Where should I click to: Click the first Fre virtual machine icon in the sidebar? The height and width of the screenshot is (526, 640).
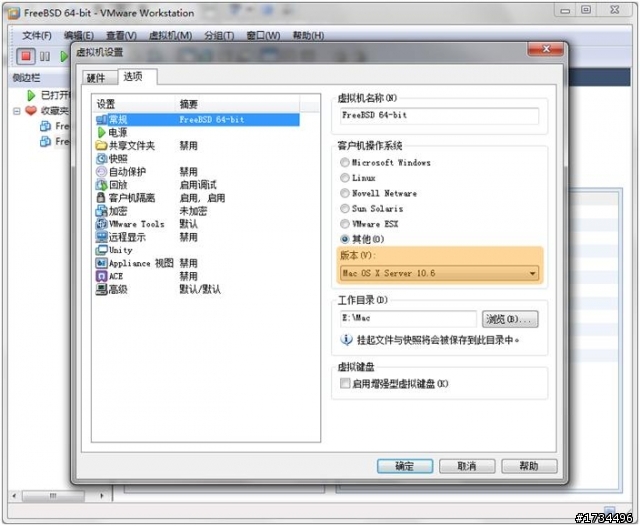[45, 126]
